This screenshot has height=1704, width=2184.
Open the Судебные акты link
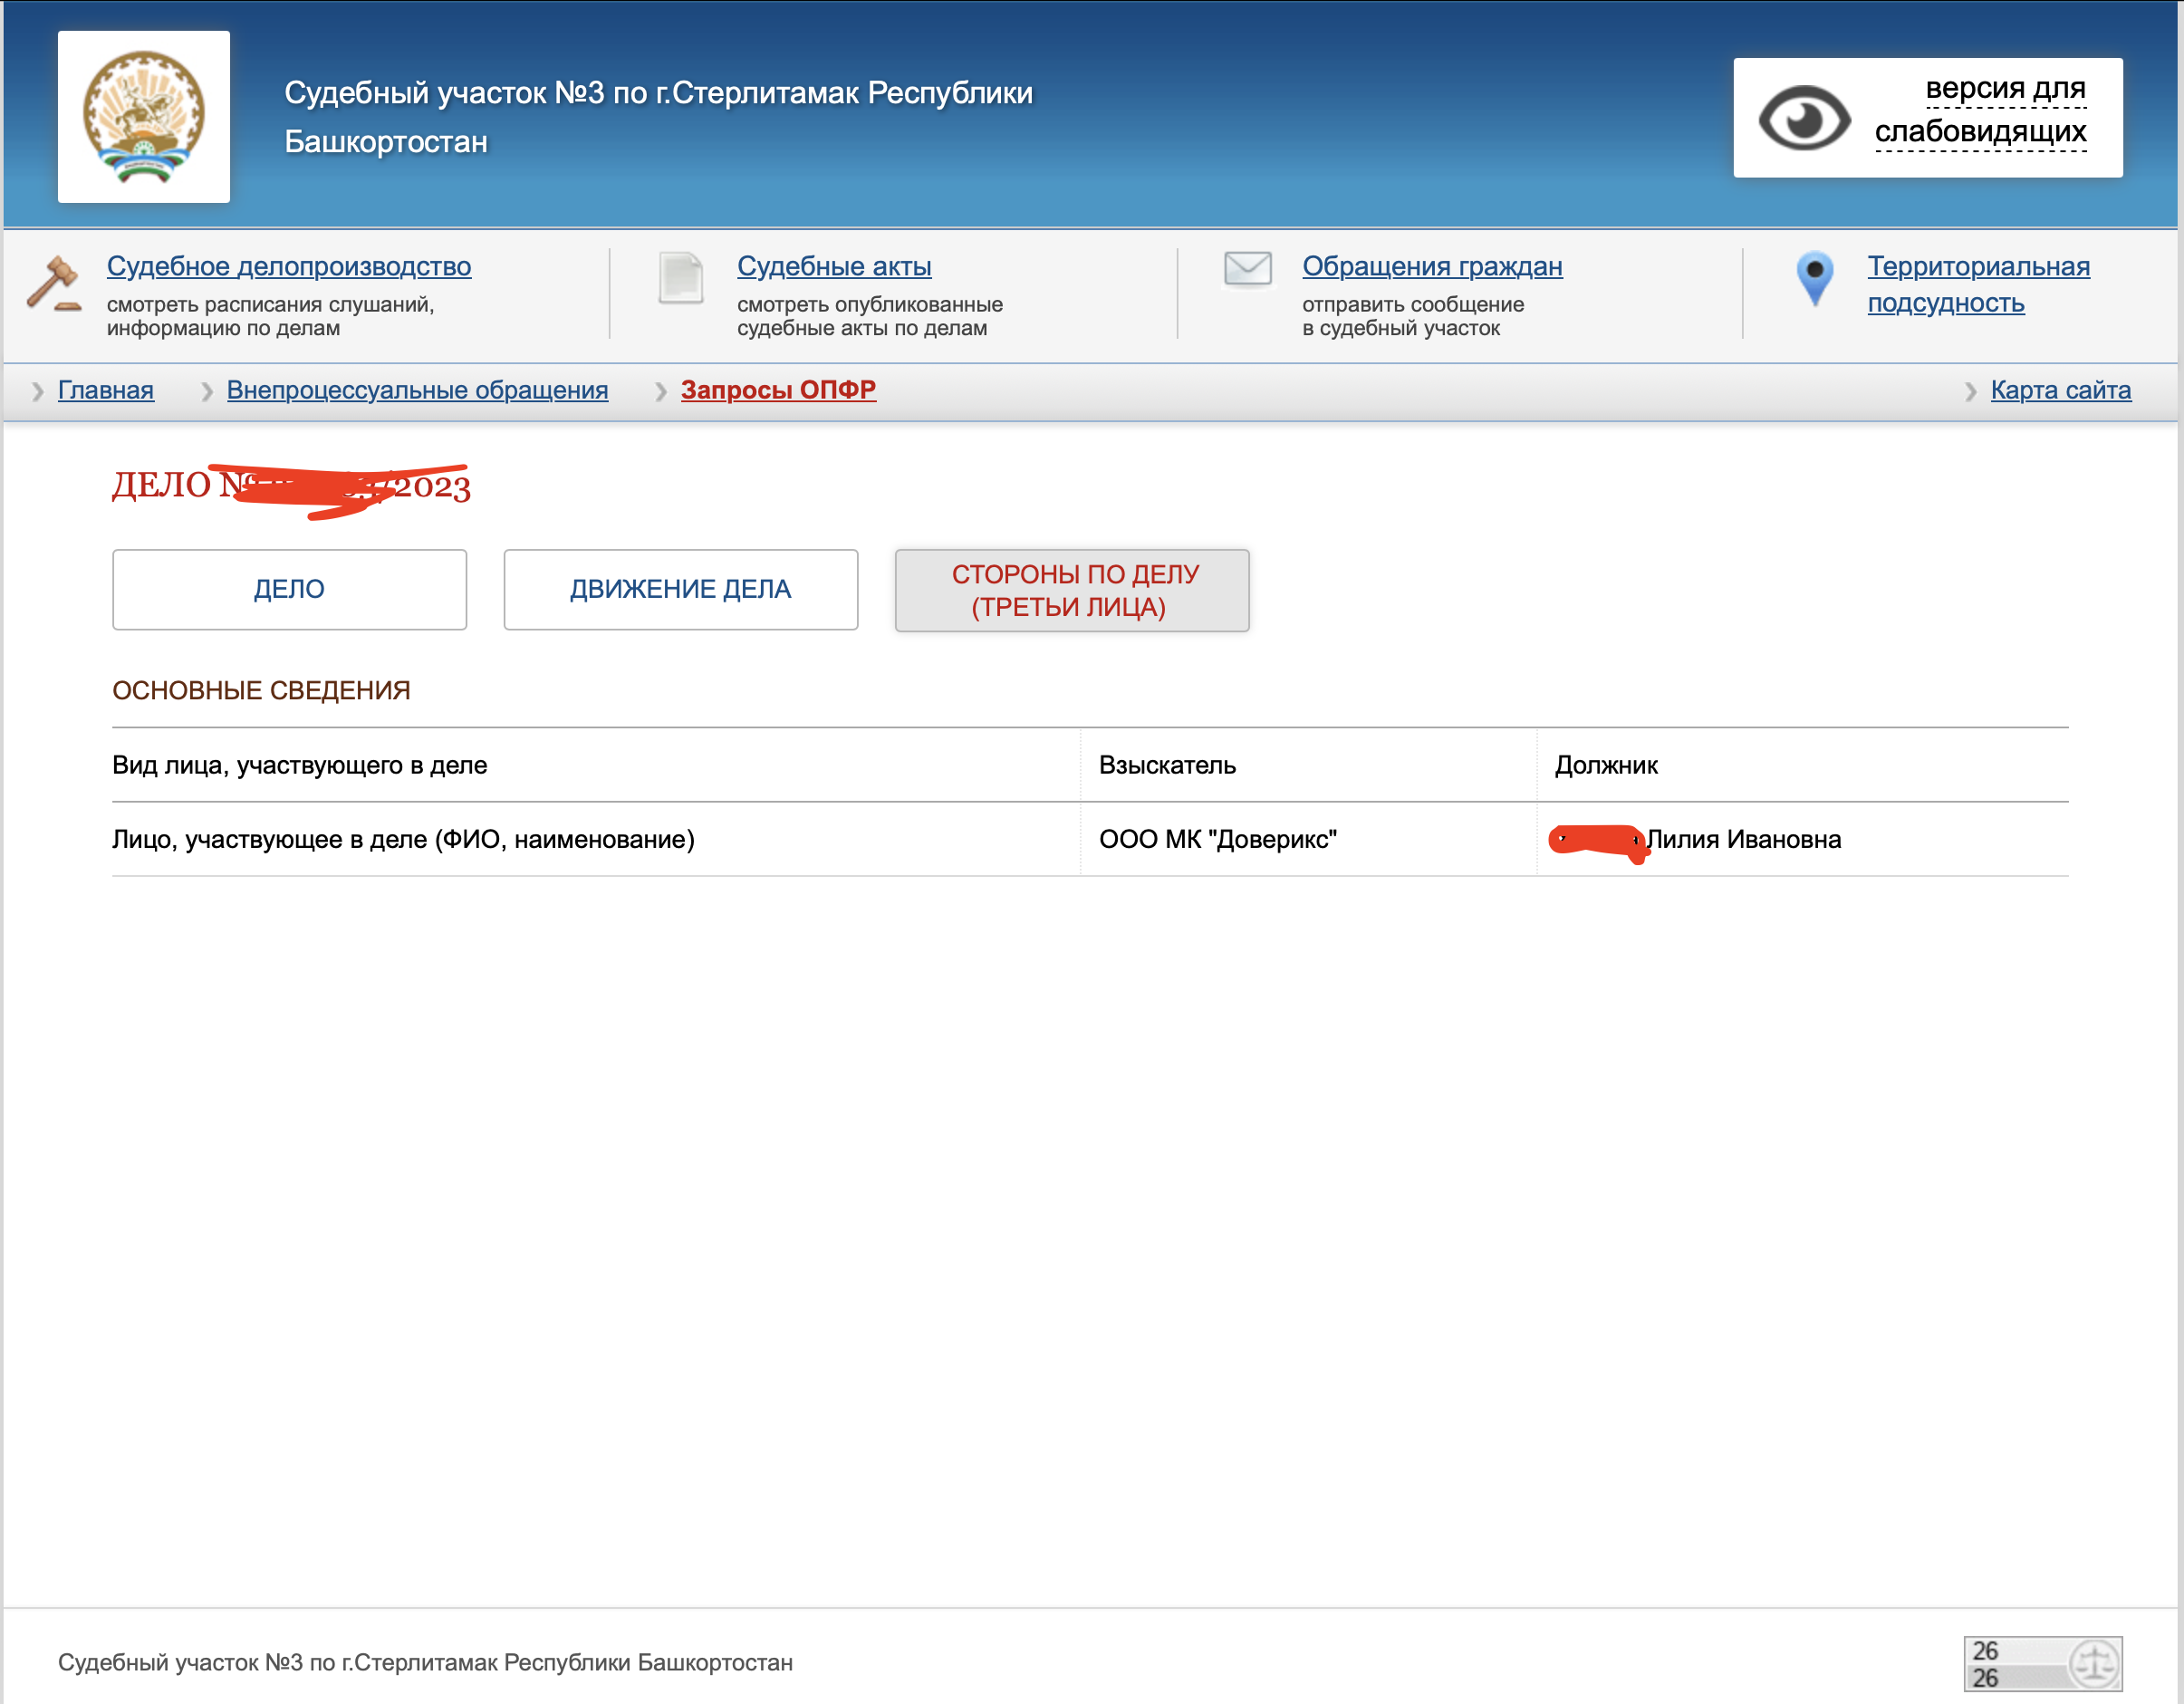click(x=834, y=266)
